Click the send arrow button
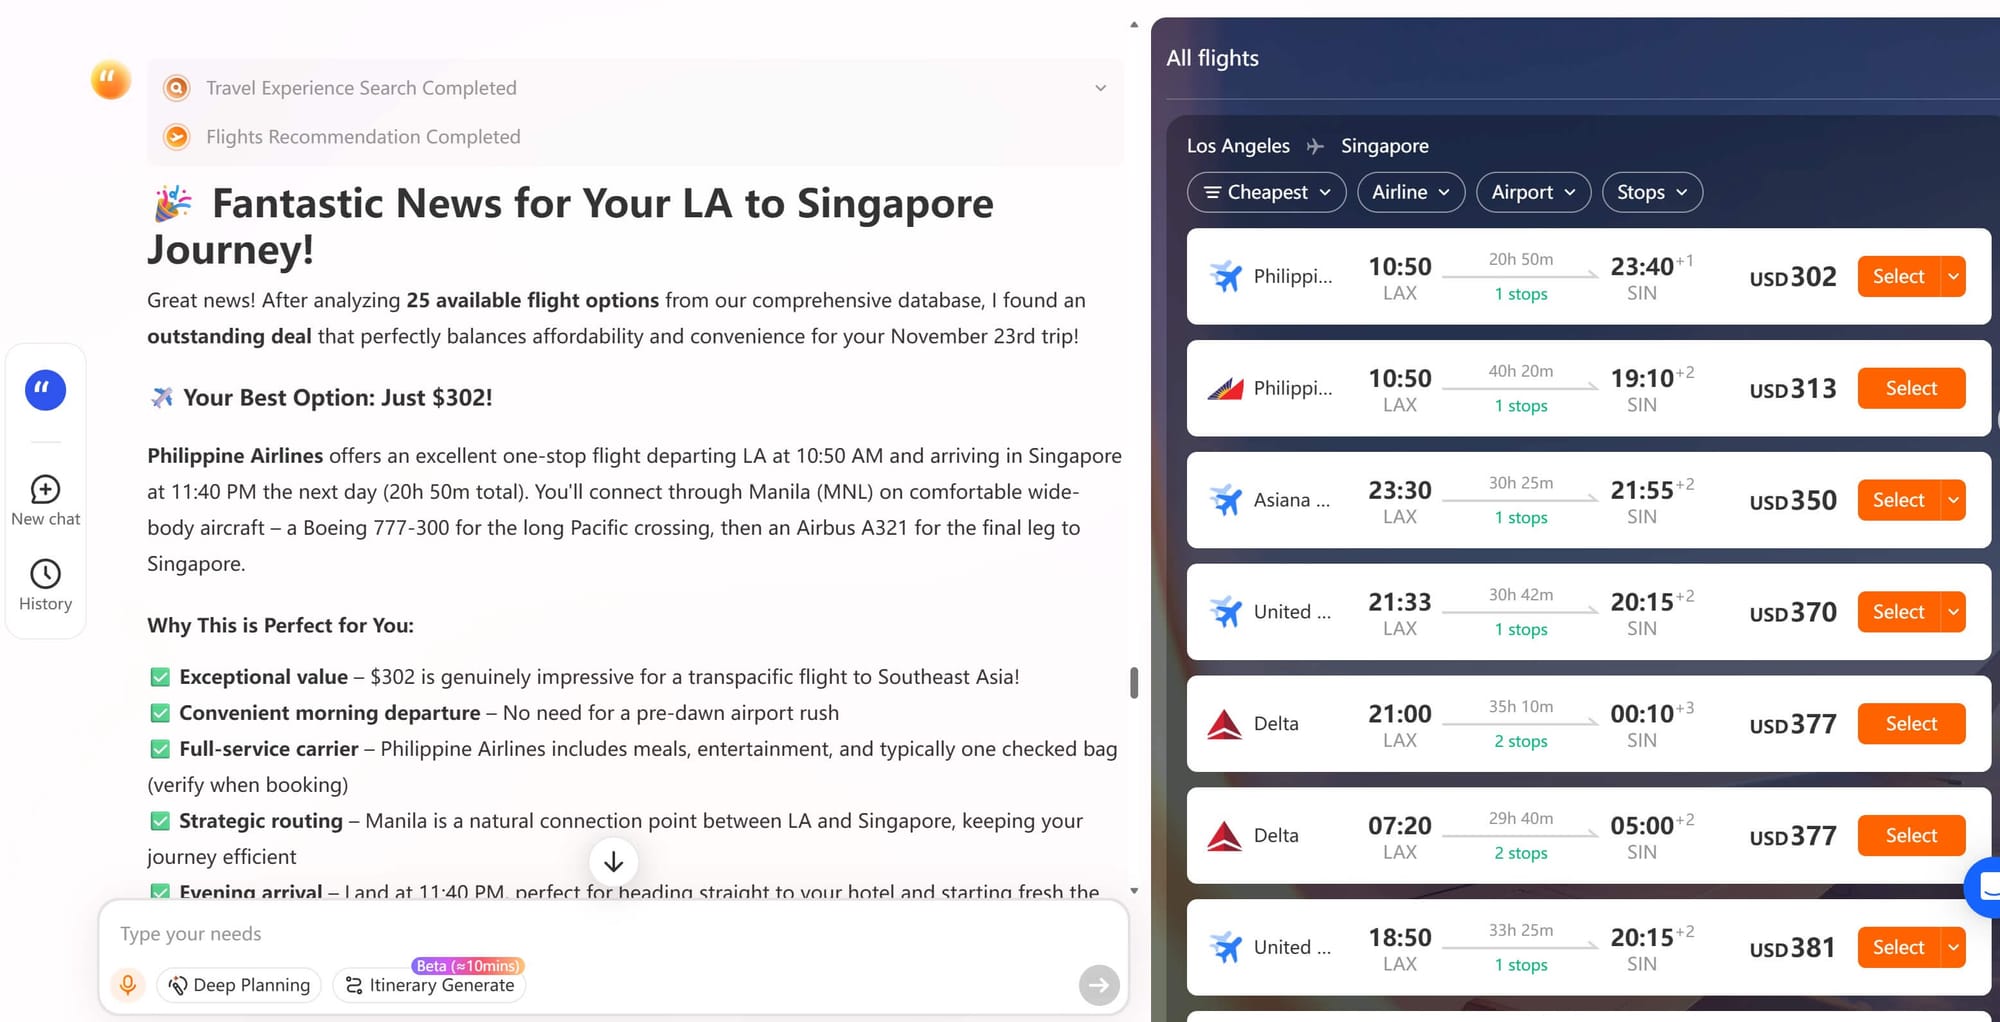The image size is (2000, 1022). 1098,985
